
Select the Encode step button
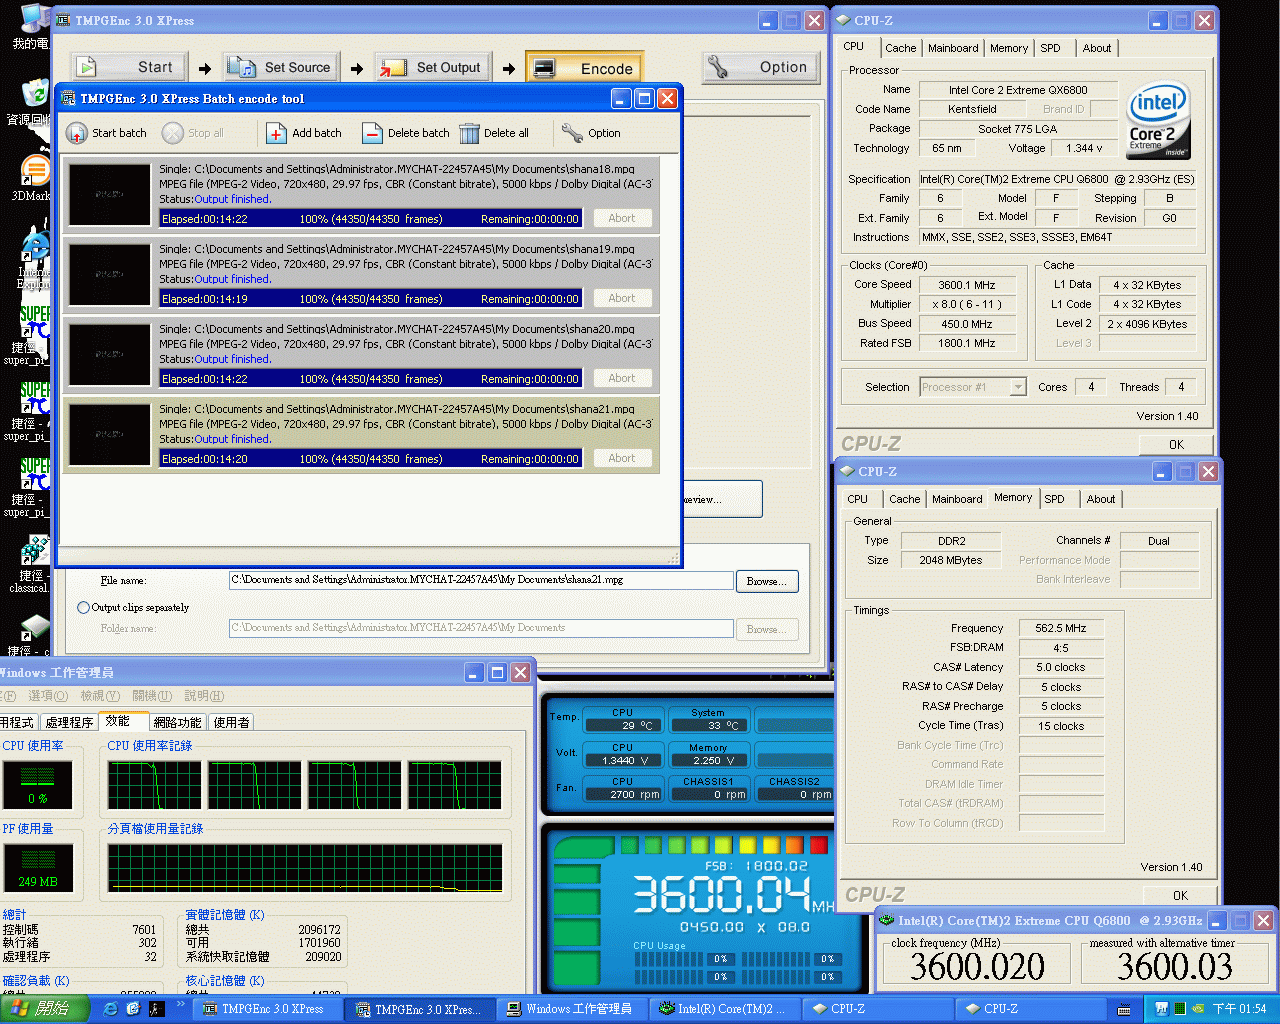585,68
